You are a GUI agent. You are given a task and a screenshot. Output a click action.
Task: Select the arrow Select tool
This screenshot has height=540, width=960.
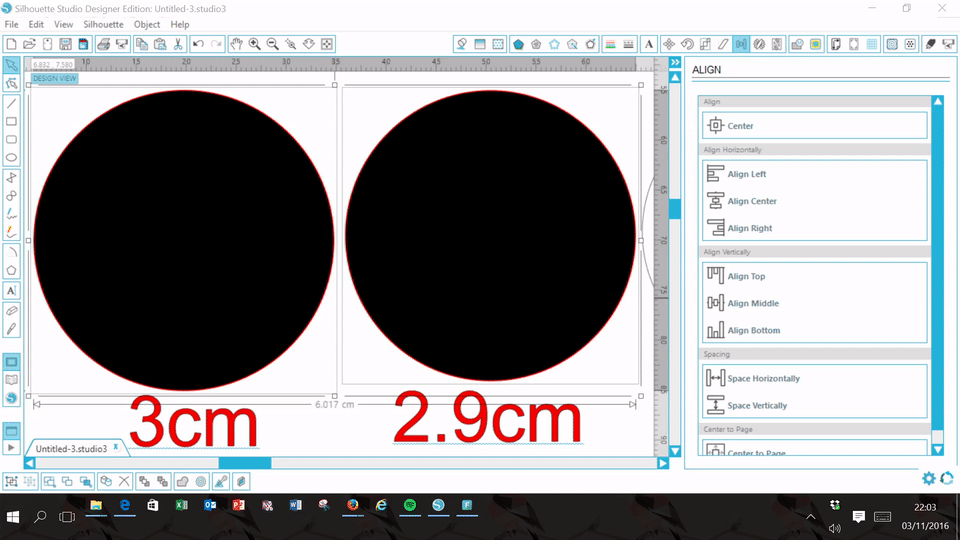click(11, 65)
